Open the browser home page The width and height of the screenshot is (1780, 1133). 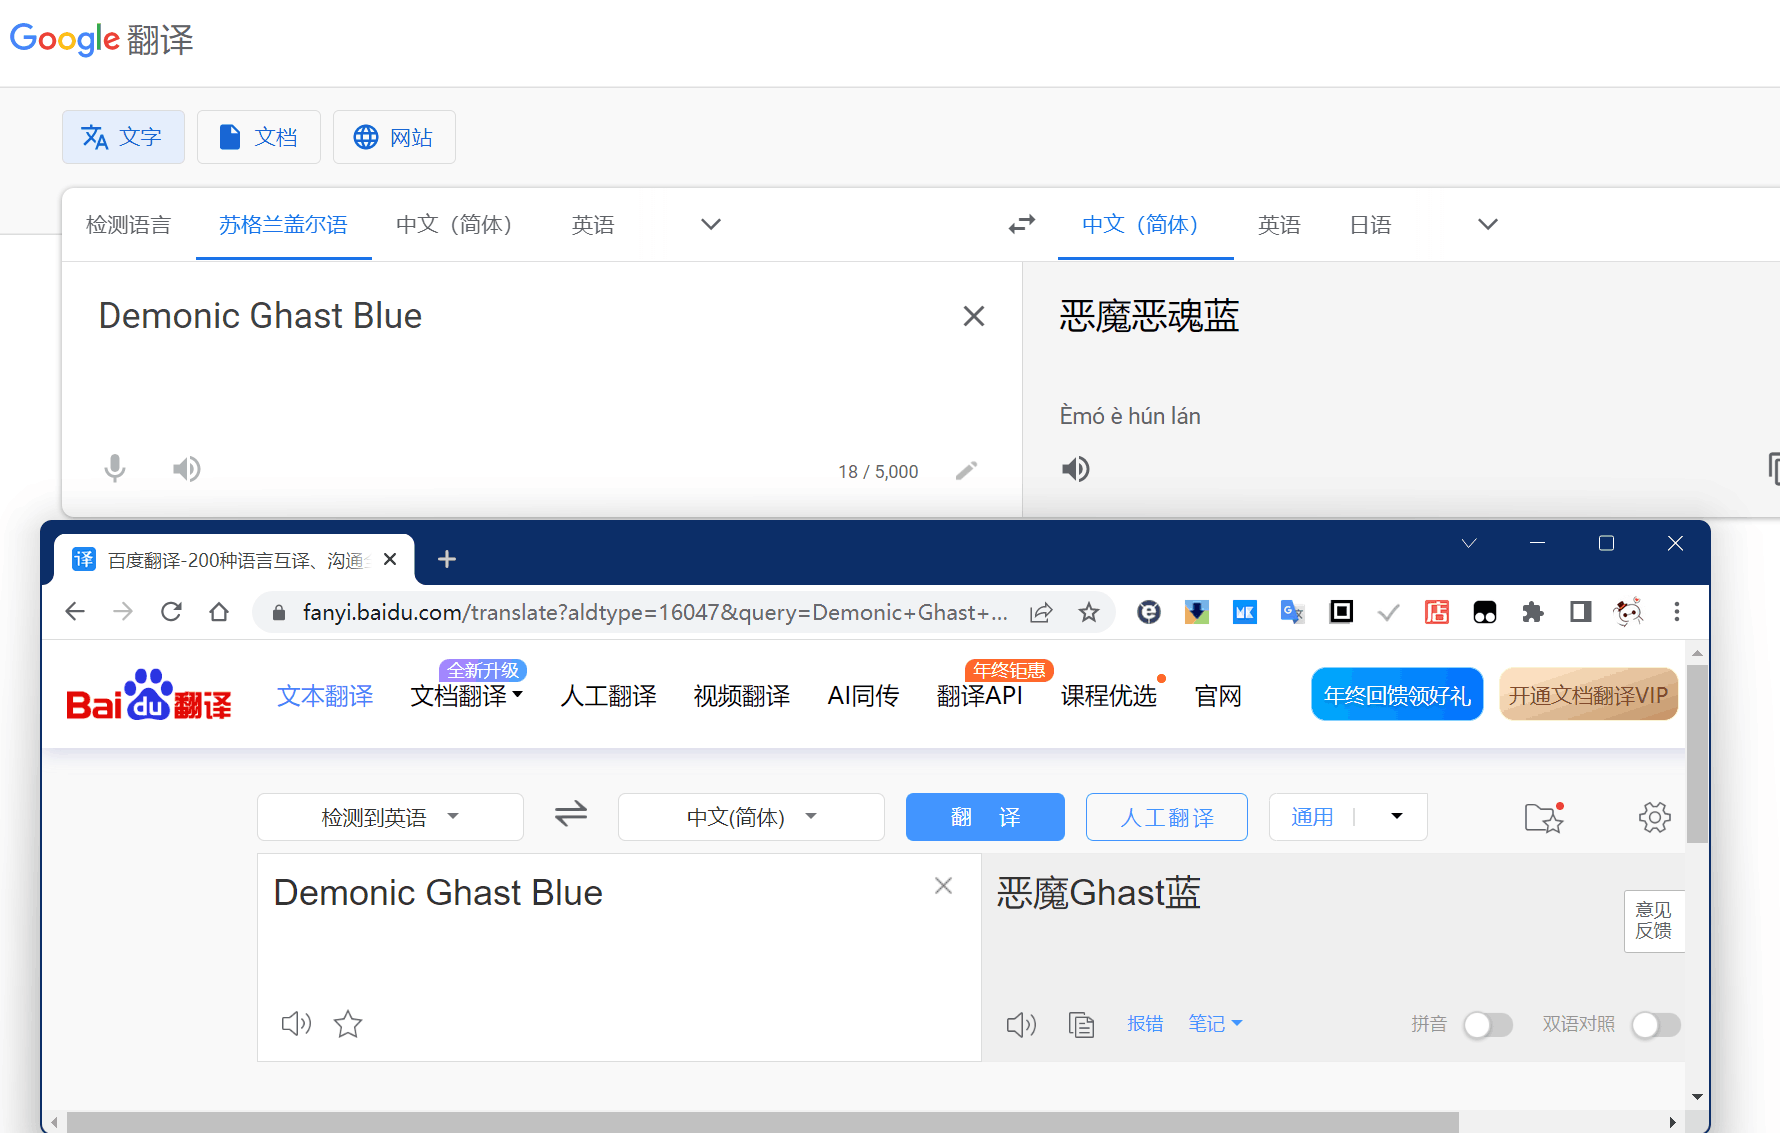click(x=219, y=611)
